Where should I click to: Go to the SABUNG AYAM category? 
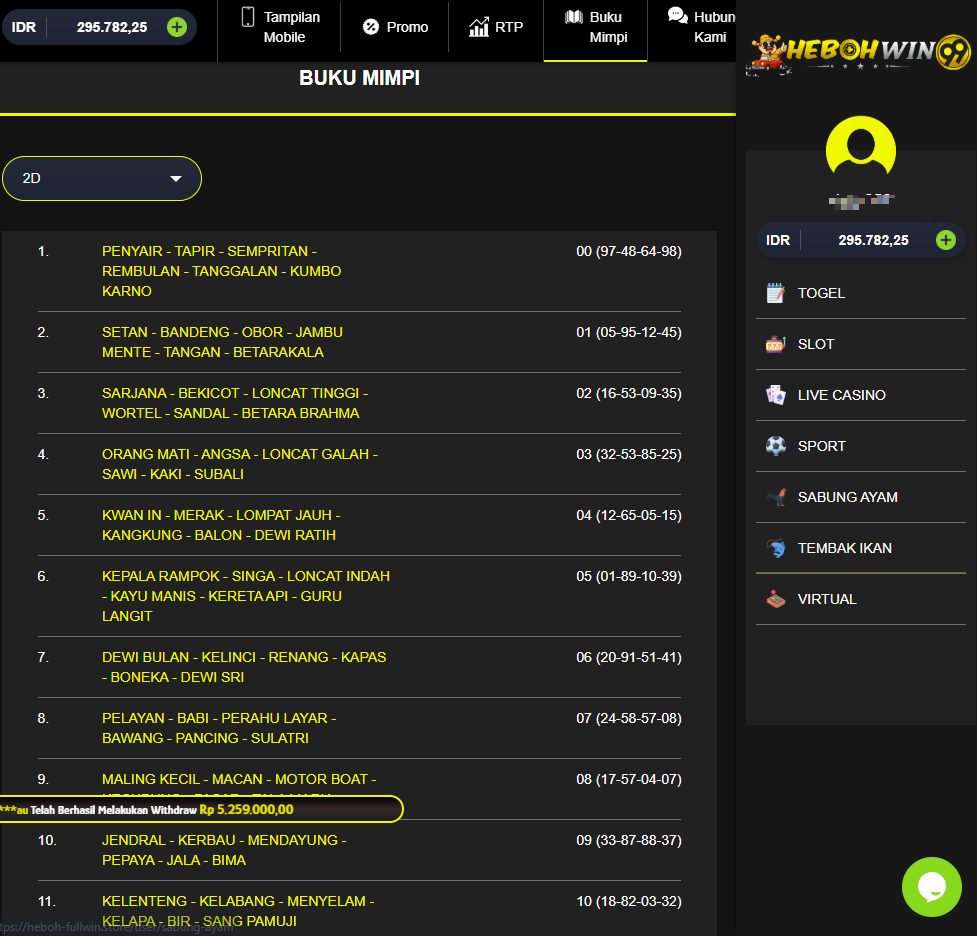click(x=860, y=497)
